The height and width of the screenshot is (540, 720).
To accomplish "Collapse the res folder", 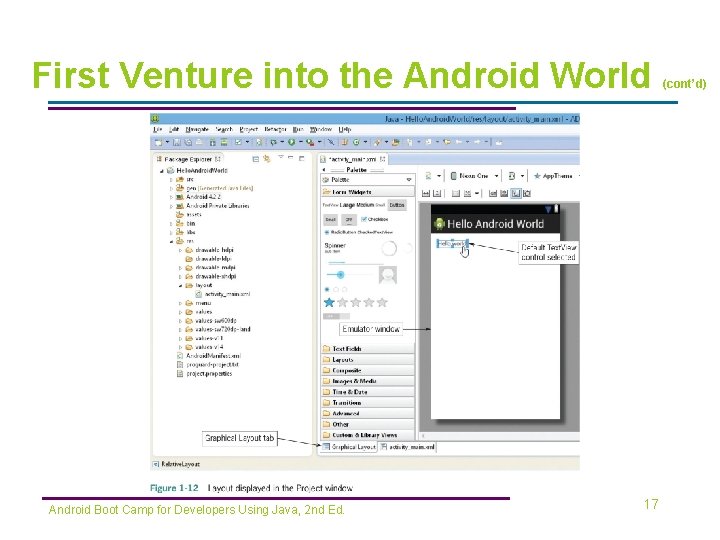I will tap(171, 241).
